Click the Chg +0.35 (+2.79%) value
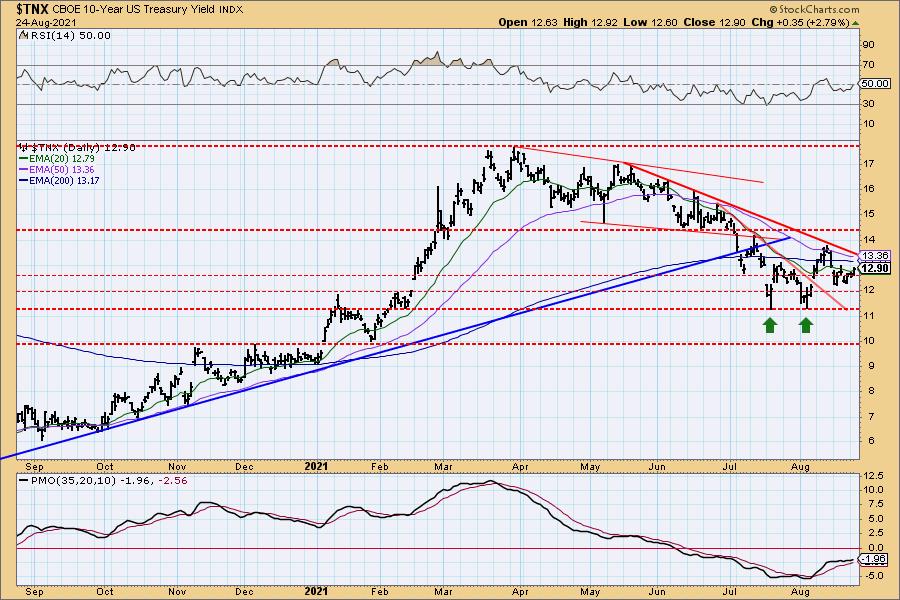This screenshot has width=900, height=600. coord(800,22)
